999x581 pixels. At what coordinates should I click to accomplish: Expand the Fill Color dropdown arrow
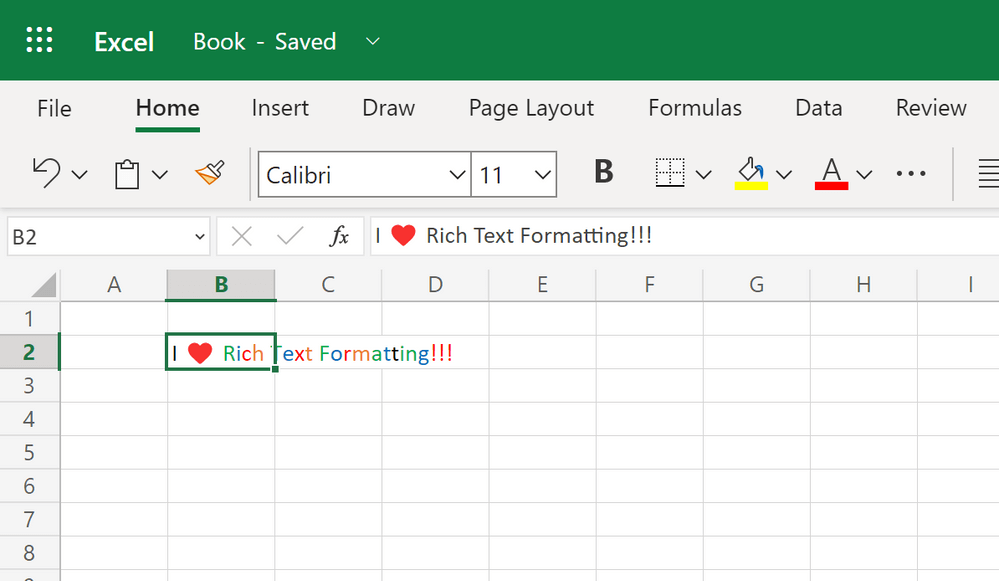(x=784, y=175)
